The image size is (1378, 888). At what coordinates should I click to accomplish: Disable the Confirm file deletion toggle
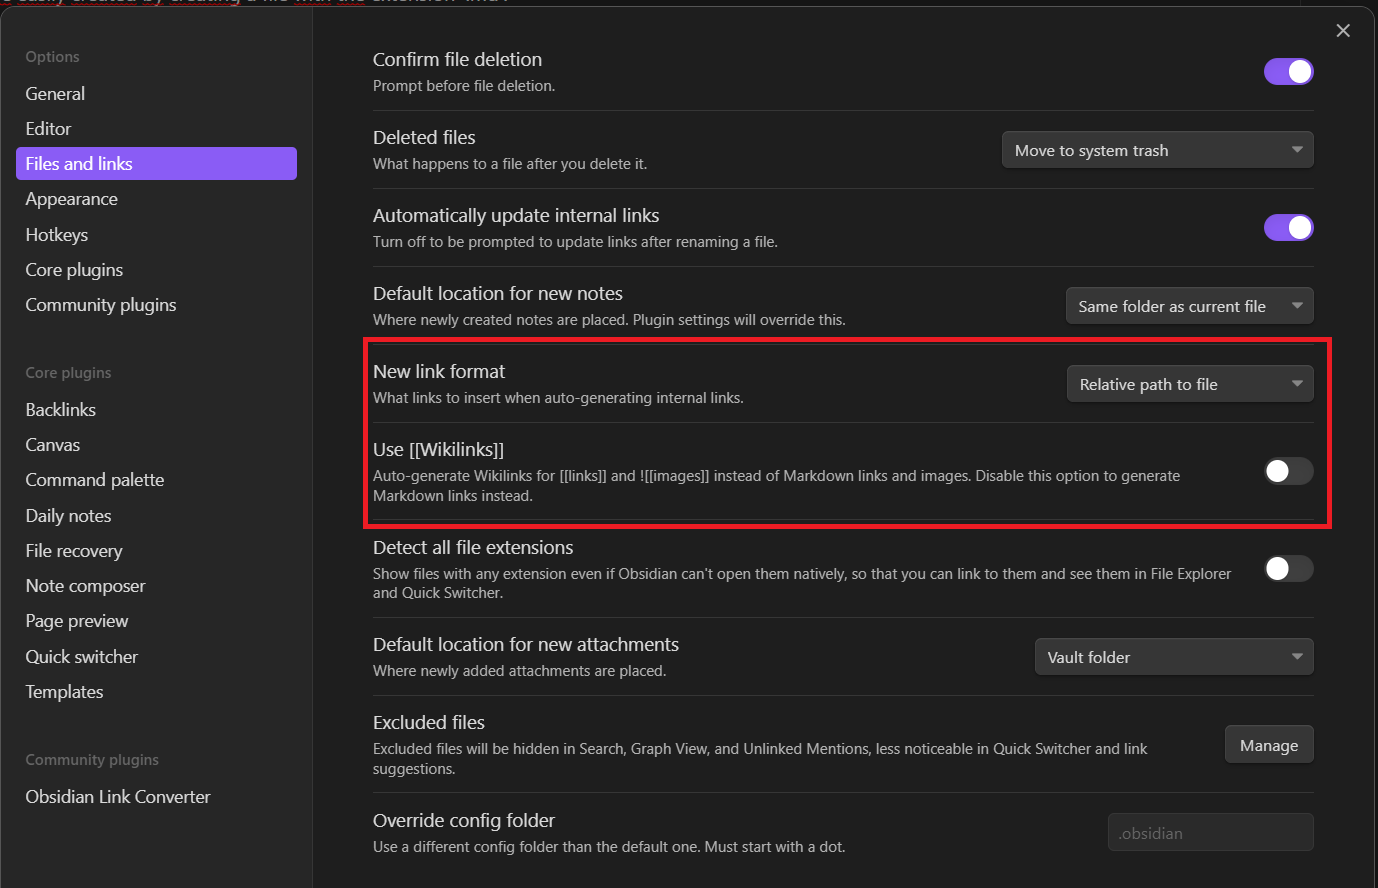point(1288,72)
